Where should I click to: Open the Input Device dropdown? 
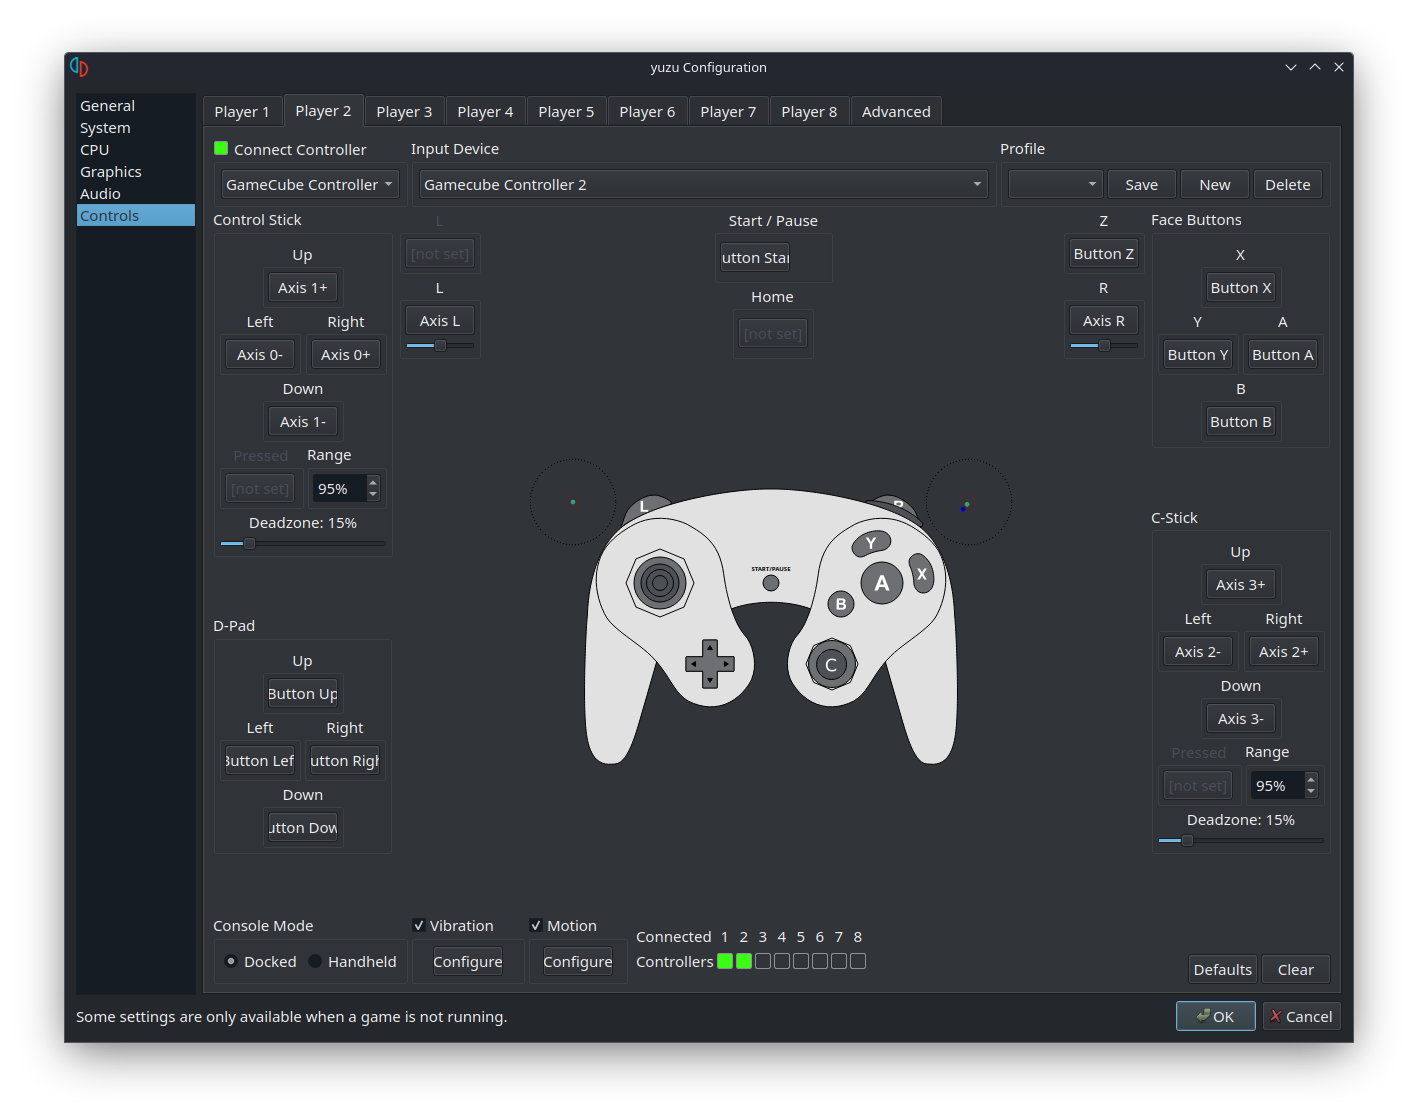pyautogui.click(x=703, y=184)
